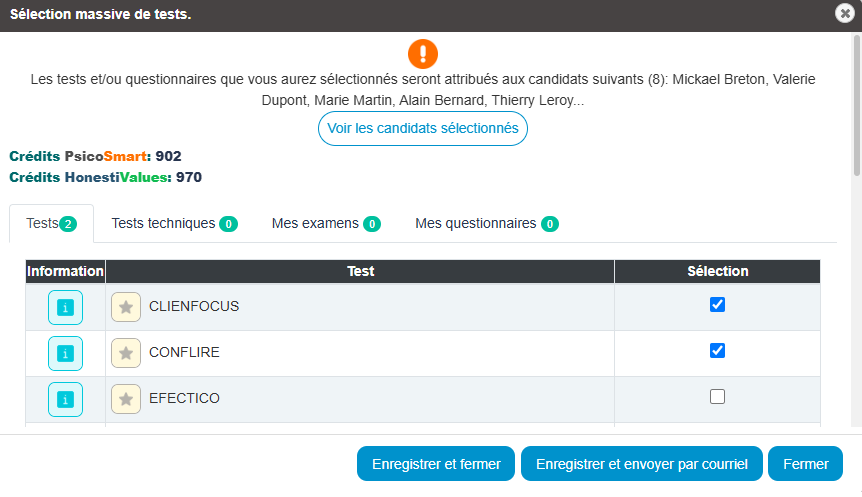862x497 pixels.
Task: Uncheck the CONFLIRE selection checkbox
Action: 717,351
